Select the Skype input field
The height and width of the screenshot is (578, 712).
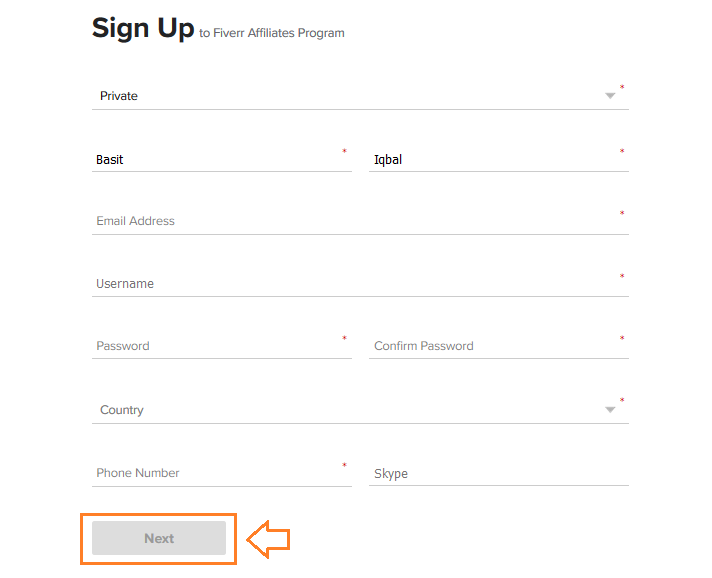coord(499,473)
